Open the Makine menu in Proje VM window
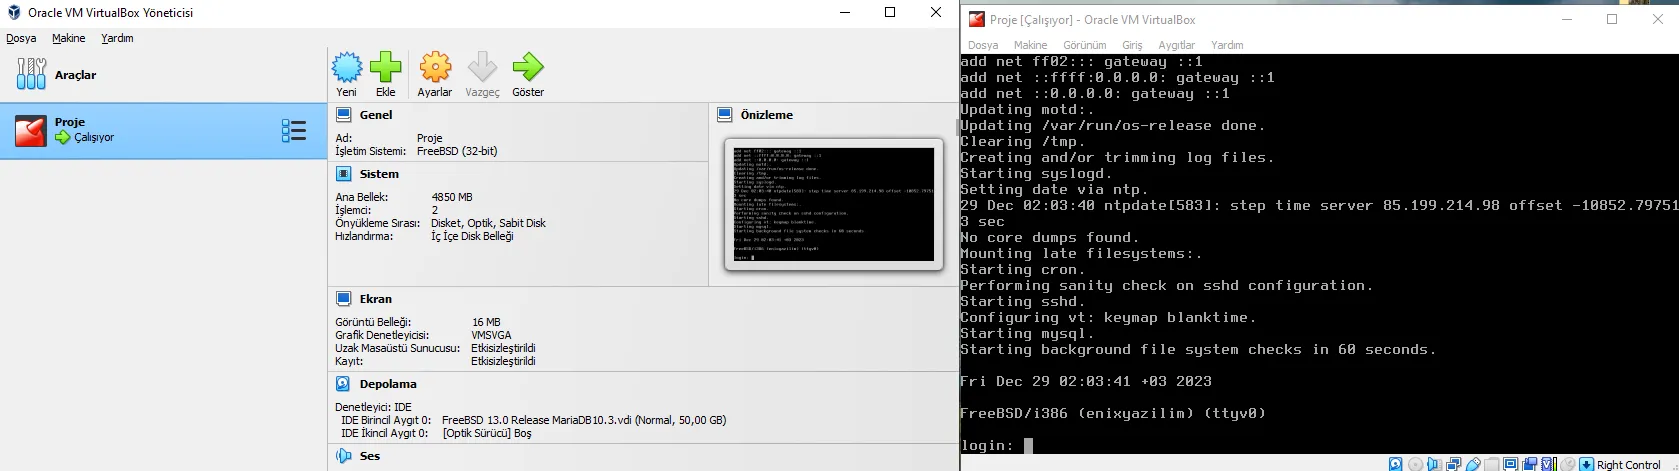 click(1030, 45)
